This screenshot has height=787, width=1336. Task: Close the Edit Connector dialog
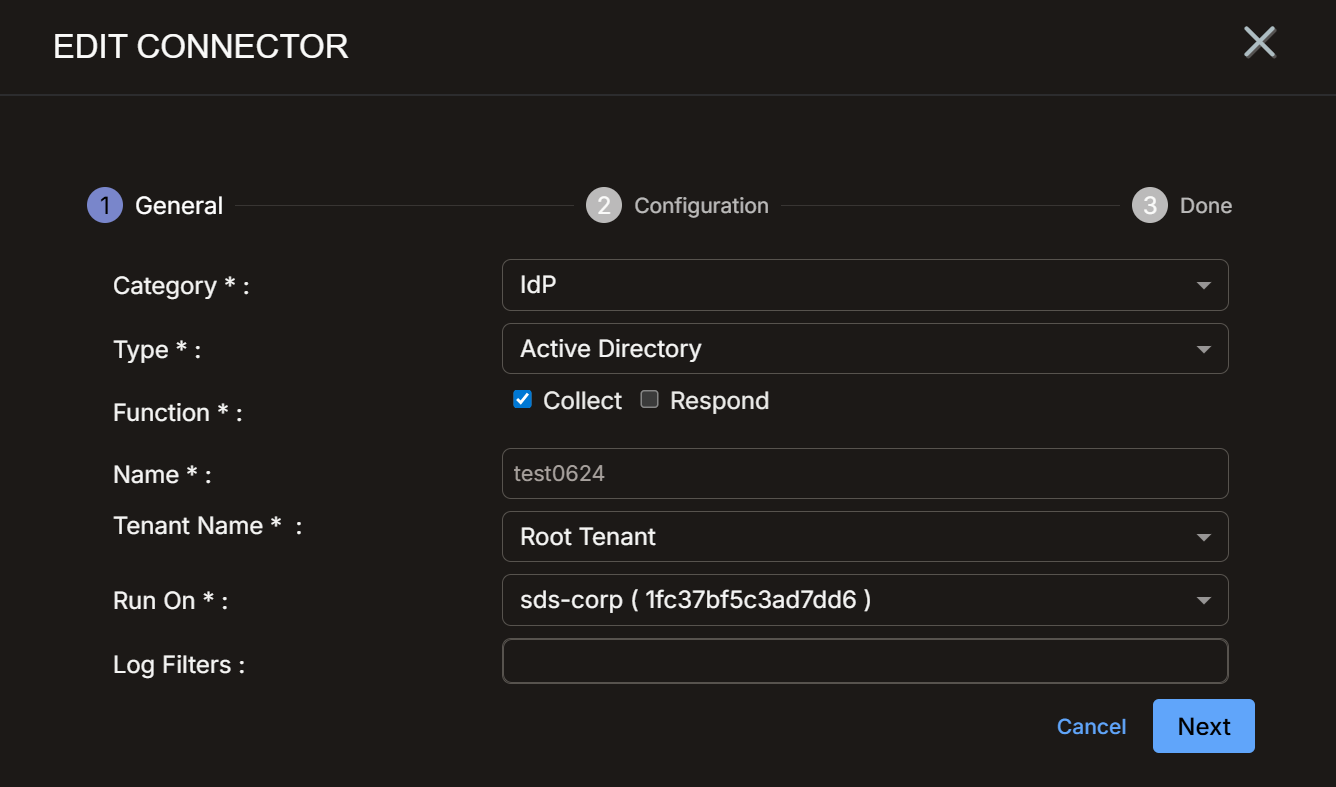(x=1259, y=43)
